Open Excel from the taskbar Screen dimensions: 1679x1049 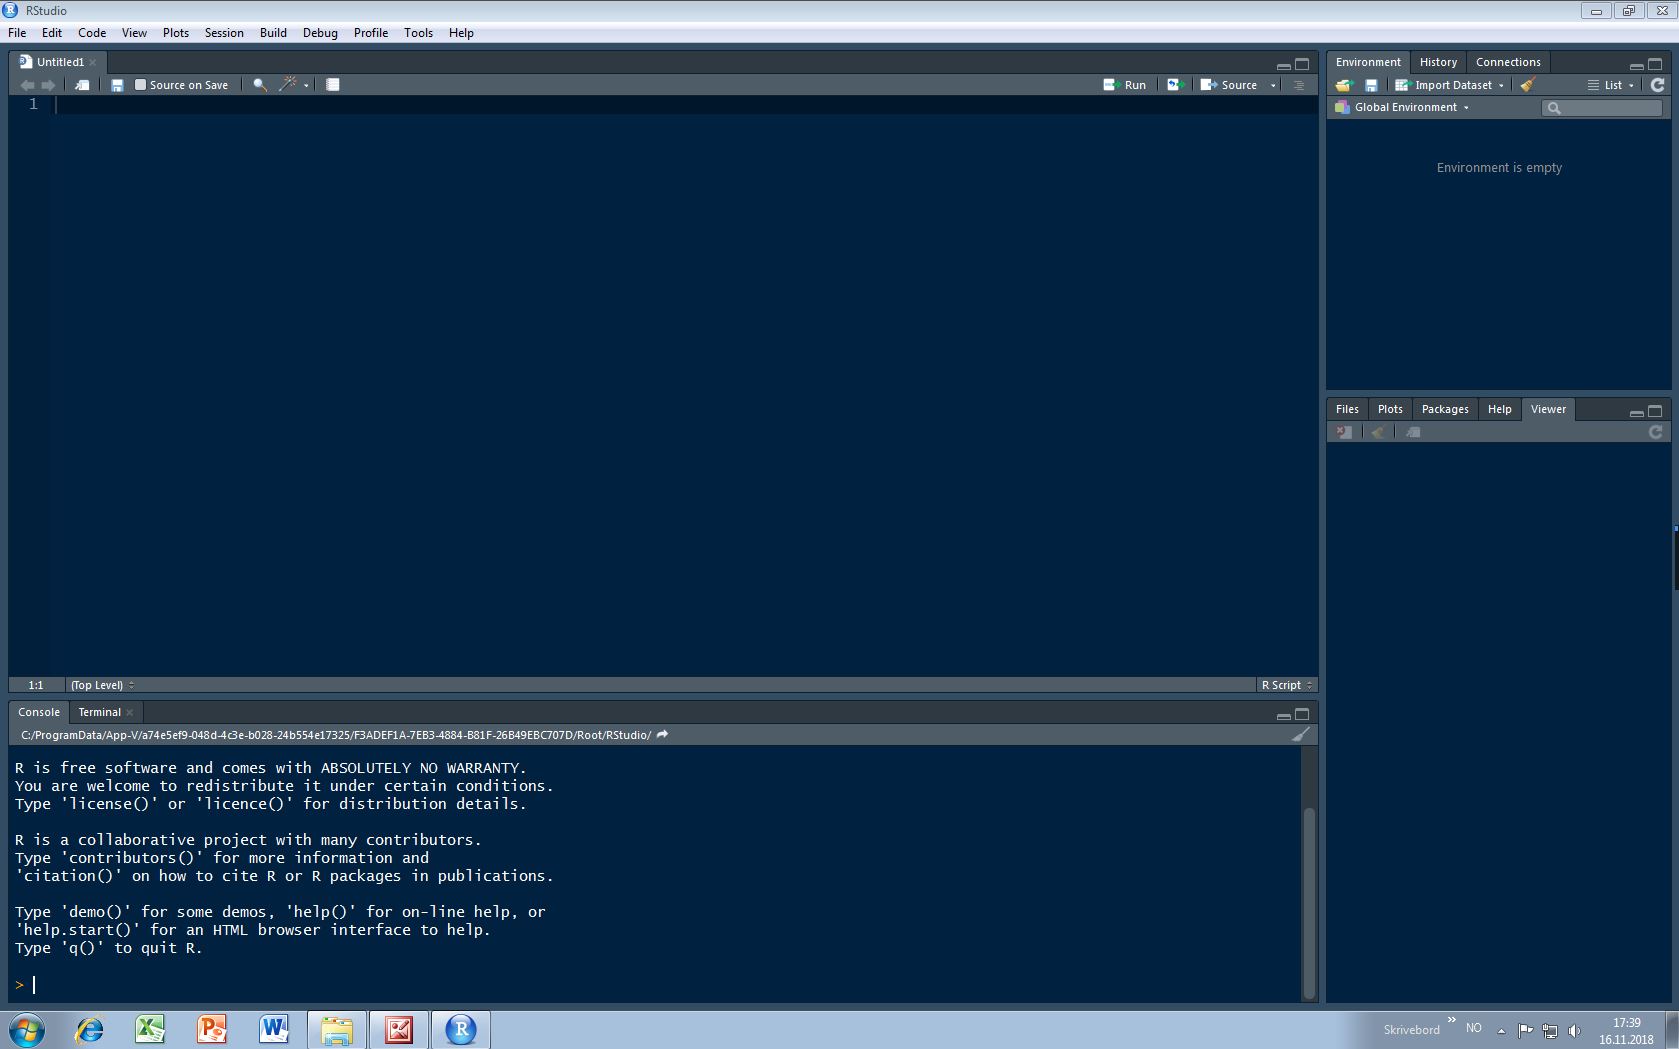[x=150, y=1029]
